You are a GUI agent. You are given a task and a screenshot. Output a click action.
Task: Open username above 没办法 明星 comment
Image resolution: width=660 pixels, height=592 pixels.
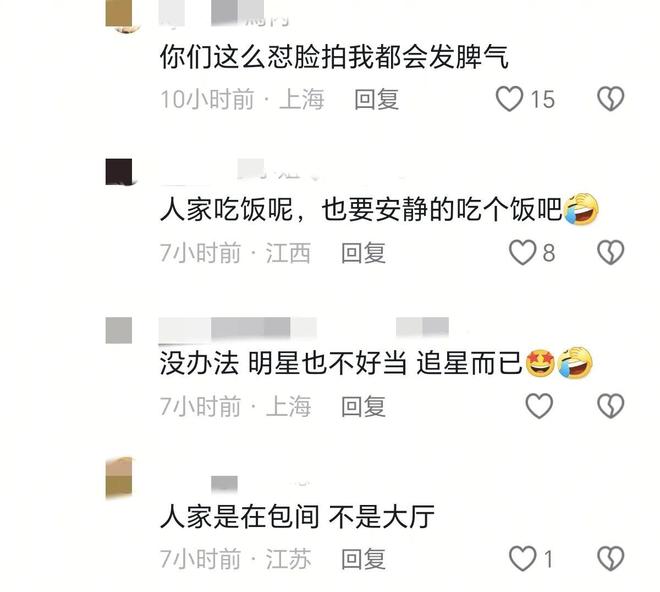[x=304, y=329]
